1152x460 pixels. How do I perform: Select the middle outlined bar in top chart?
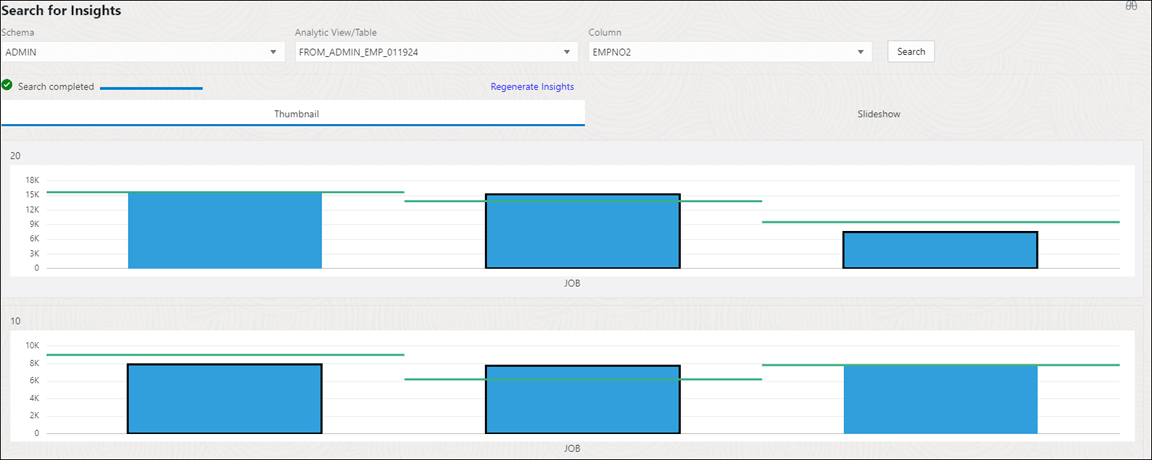tap(582, 231)
